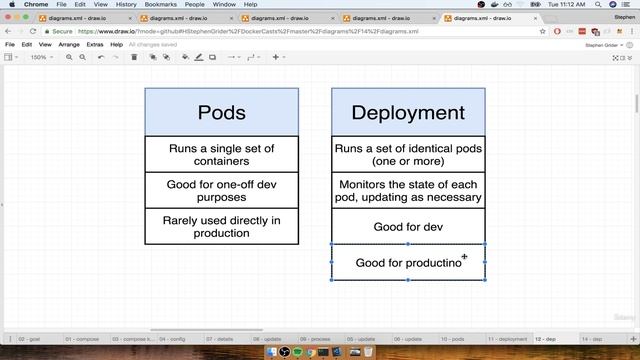The image size is (640, 360).
Task: Open Trash in the Dock
Action: [x=368, y=351]
